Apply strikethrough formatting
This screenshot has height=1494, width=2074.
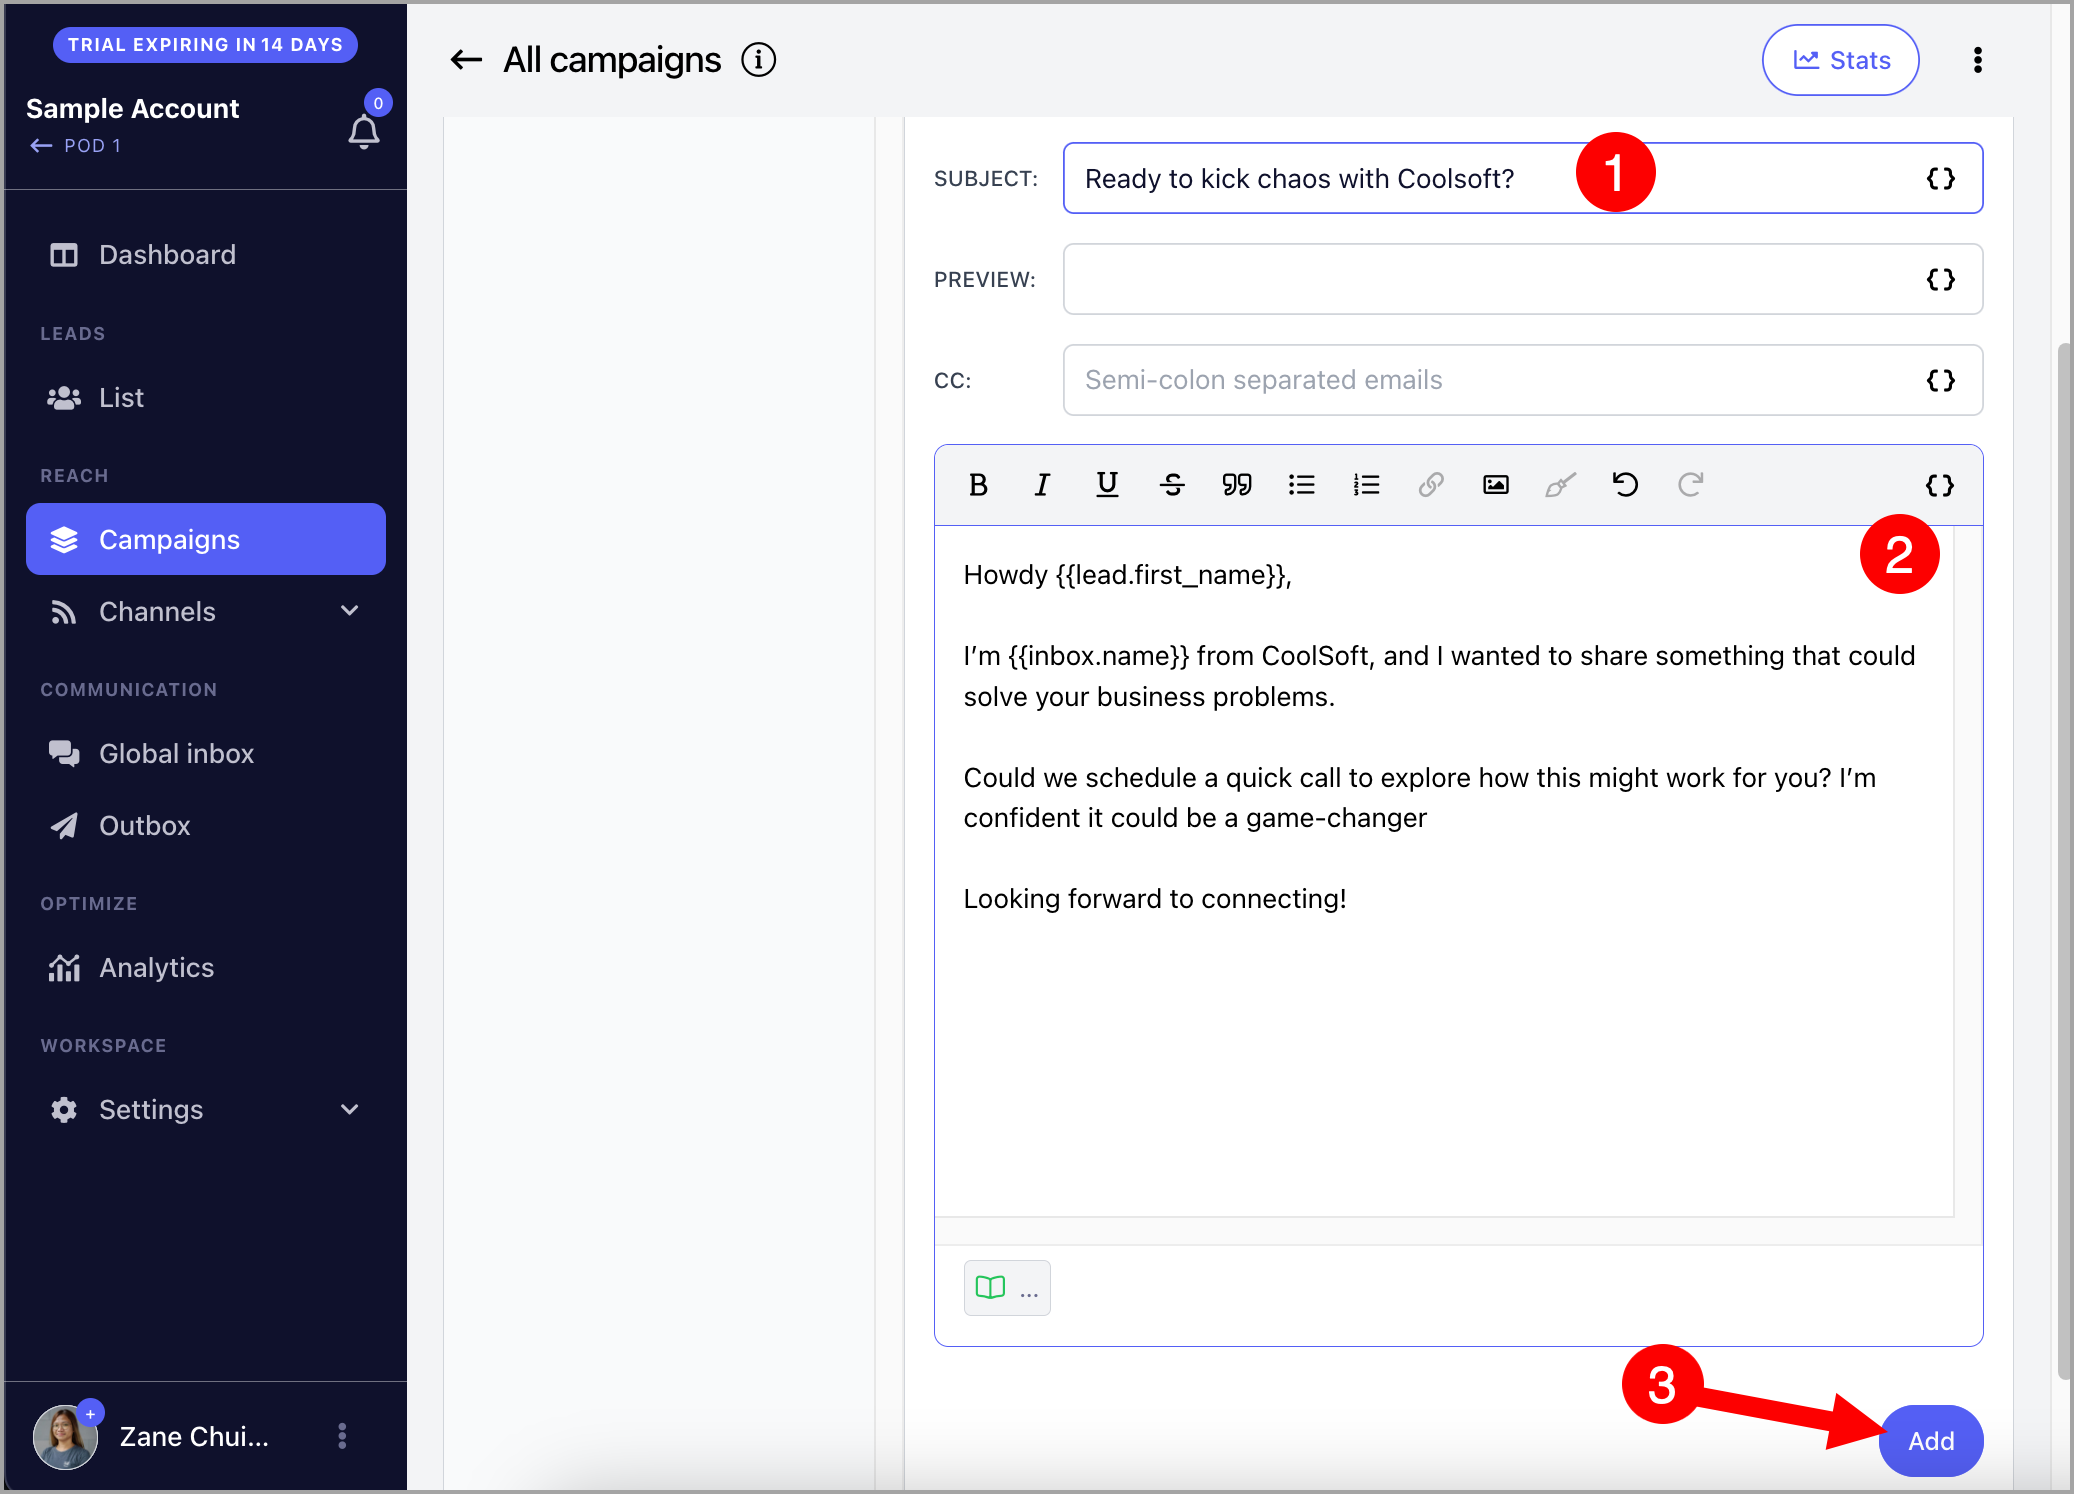coord(1172,485)
